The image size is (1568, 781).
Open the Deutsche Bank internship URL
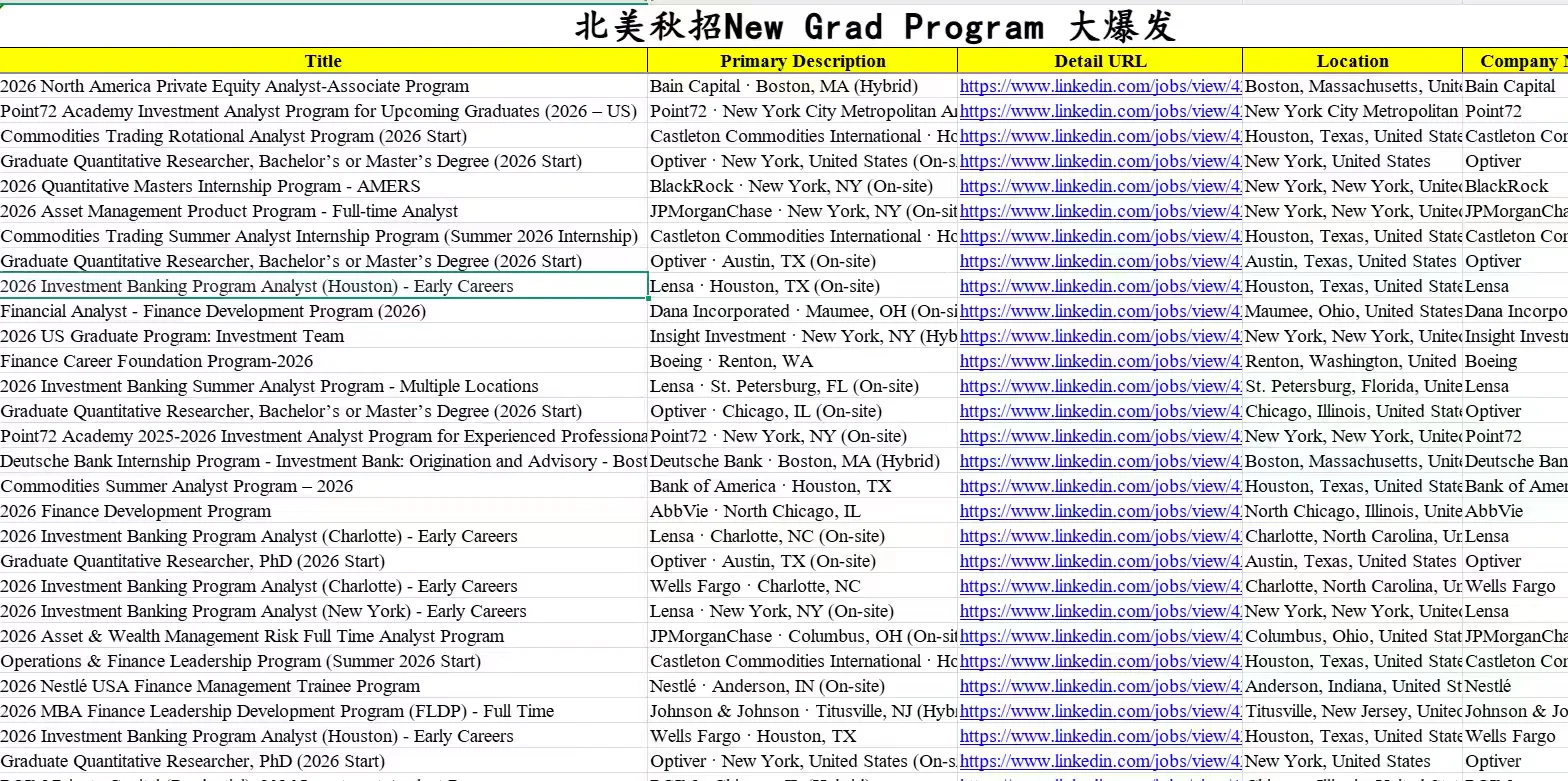pyautogui.click(x=1100, y=462)
